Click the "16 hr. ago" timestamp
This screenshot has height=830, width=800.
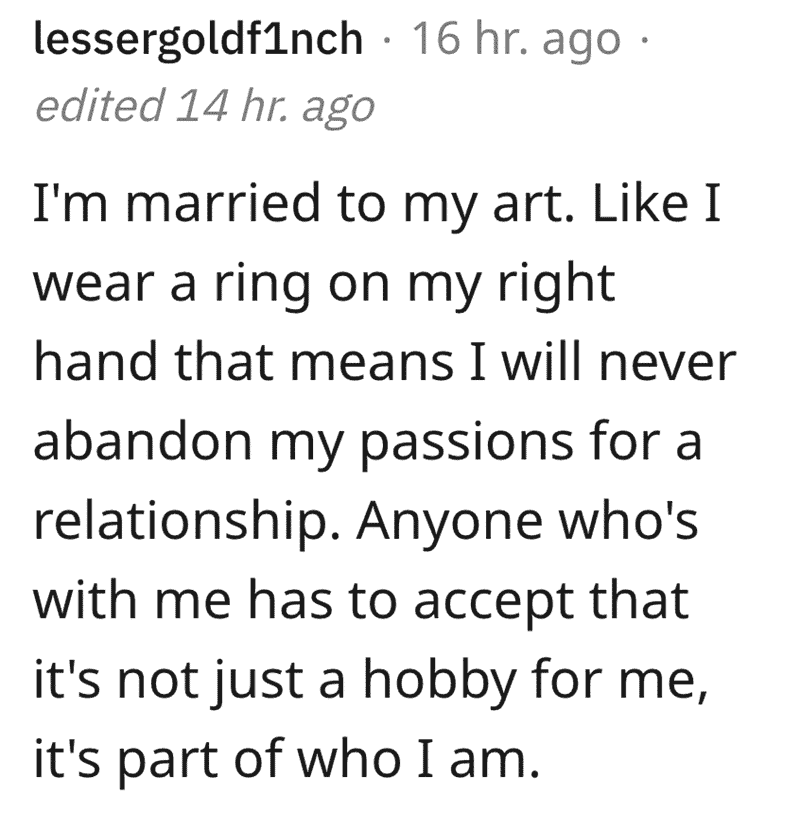tap(516, 39)
